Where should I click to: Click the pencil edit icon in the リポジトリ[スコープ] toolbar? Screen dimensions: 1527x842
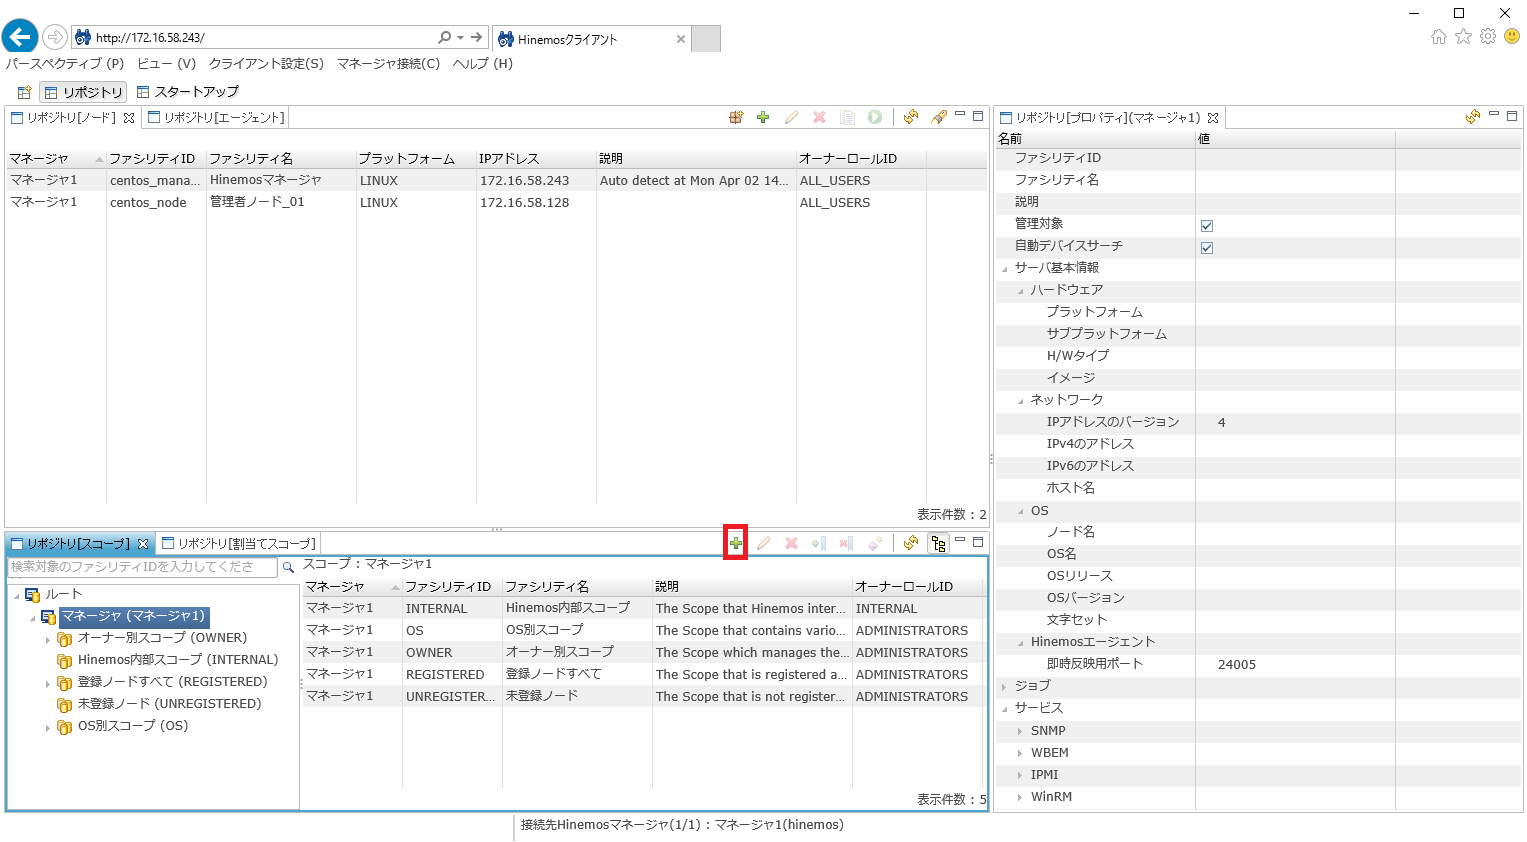(763, 543)
